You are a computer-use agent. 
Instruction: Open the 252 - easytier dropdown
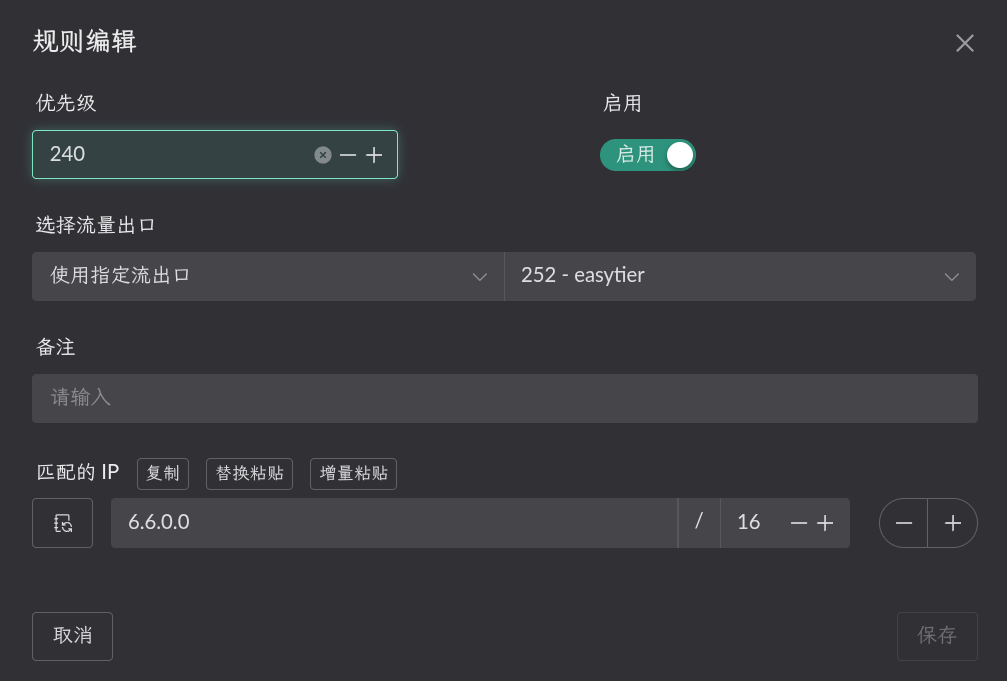[740, 276]
